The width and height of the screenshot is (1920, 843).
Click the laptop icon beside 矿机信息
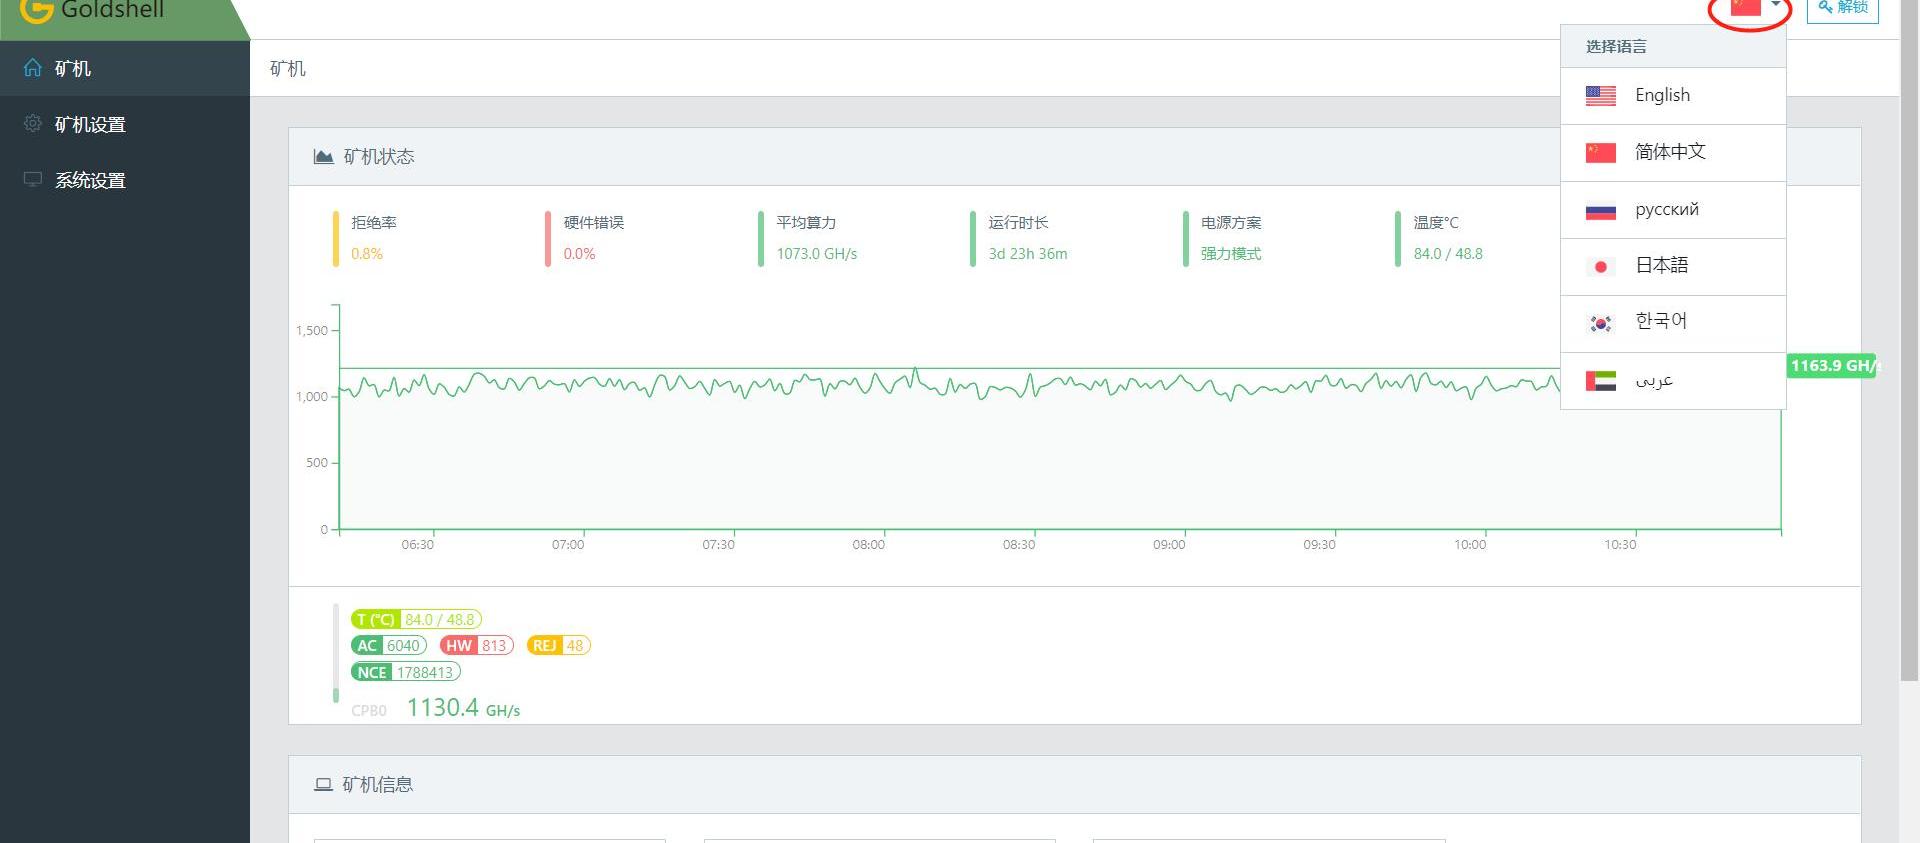[x=323, y=785]
